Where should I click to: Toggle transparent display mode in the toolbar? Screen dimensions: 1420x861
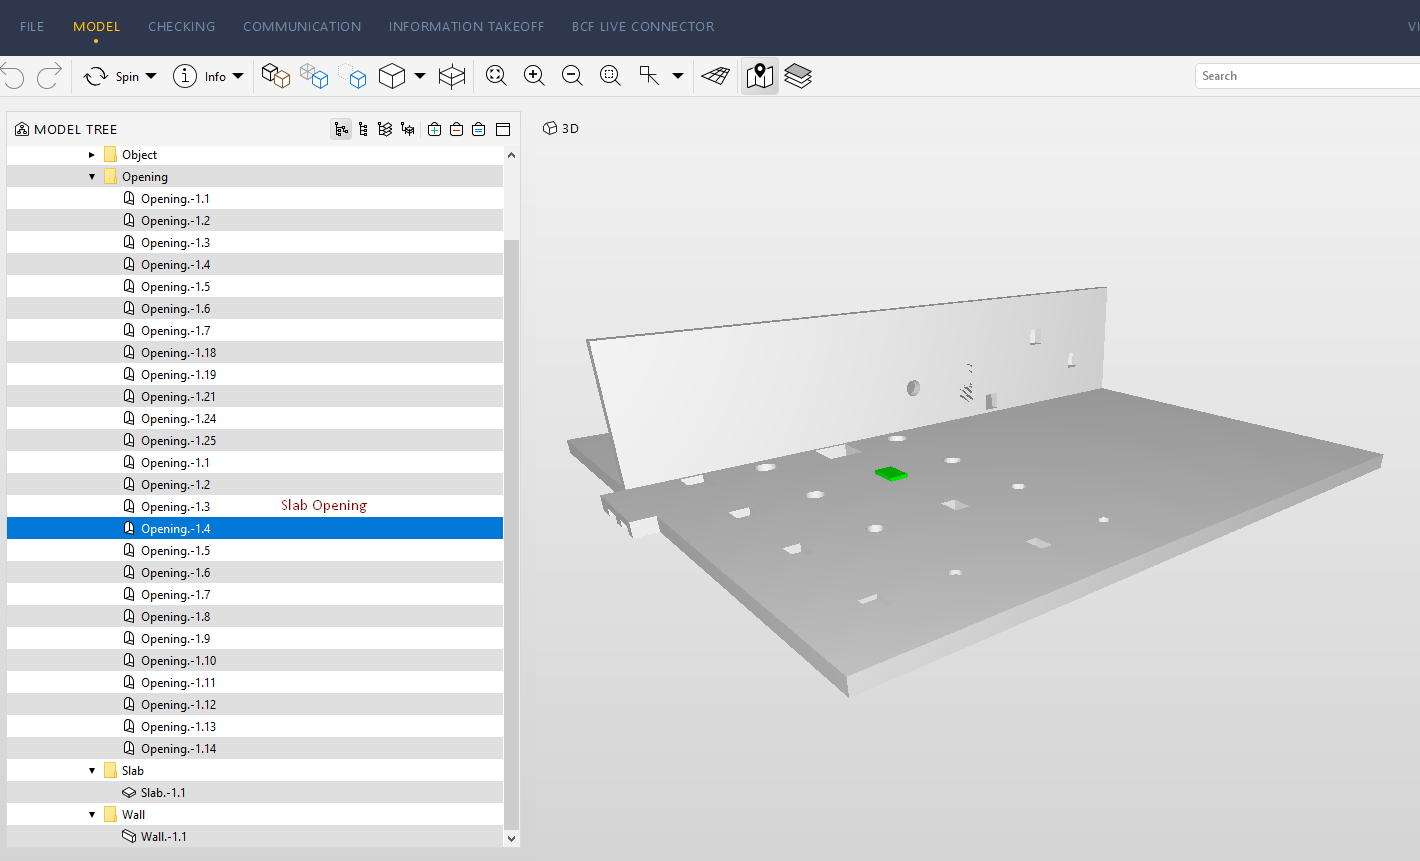pos(315,75)
